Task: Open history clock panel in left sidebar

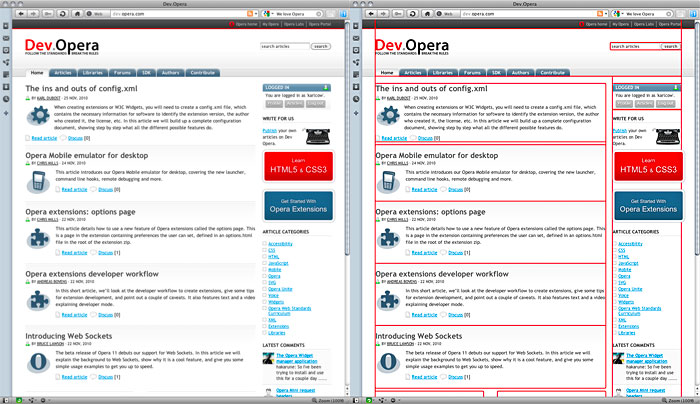Action: pyautogui.click(x=6, y=99)
